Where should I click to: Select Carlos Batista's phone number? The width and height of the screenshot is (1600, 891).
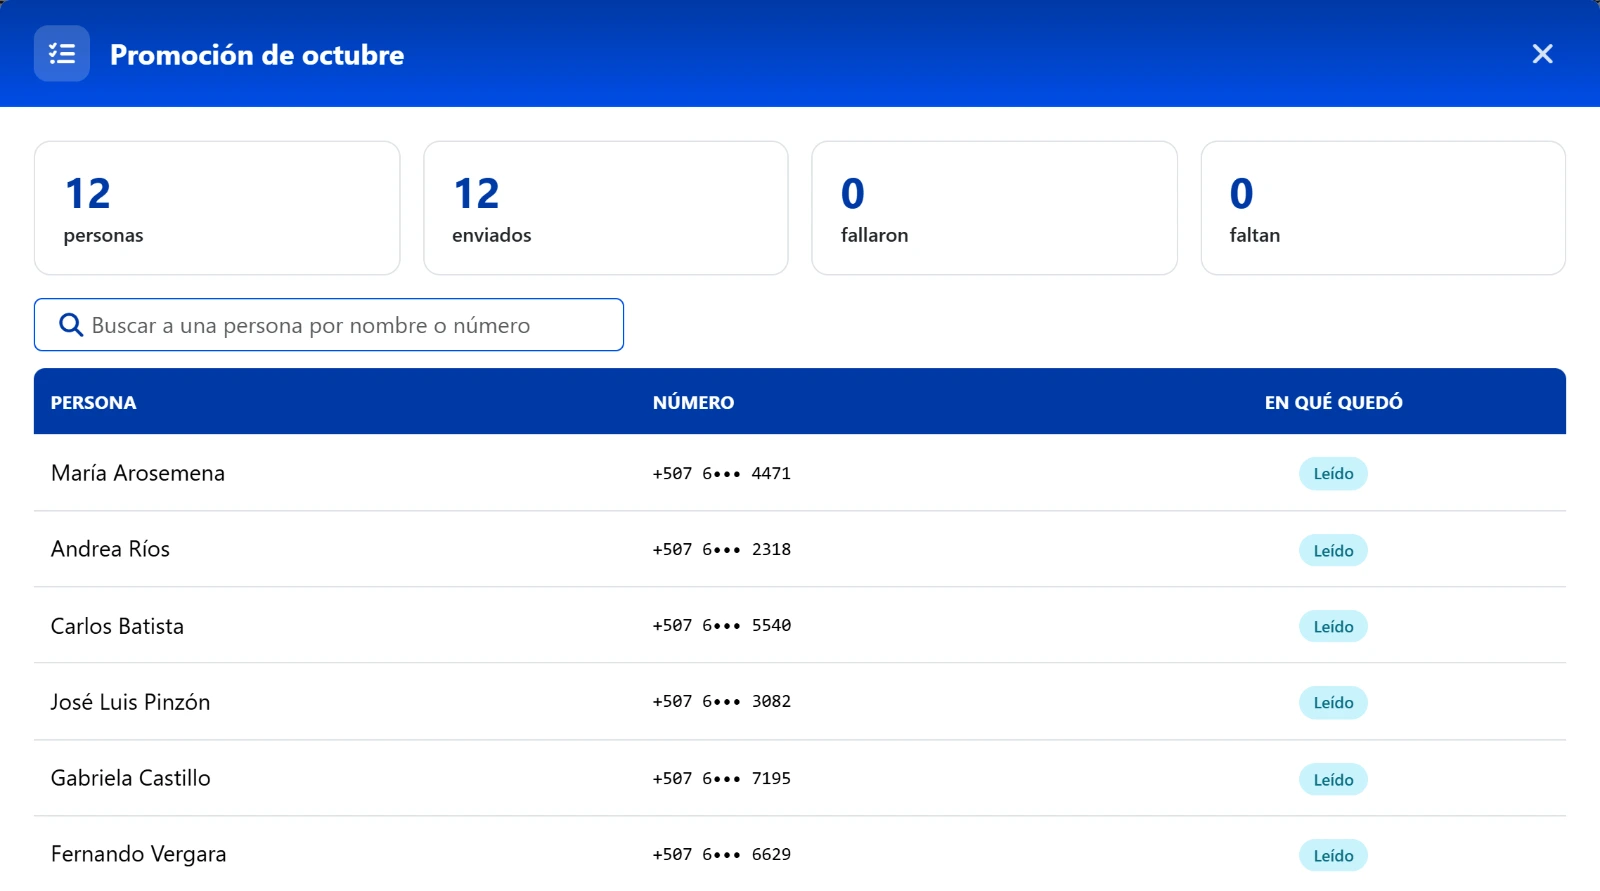pos(722,625)
